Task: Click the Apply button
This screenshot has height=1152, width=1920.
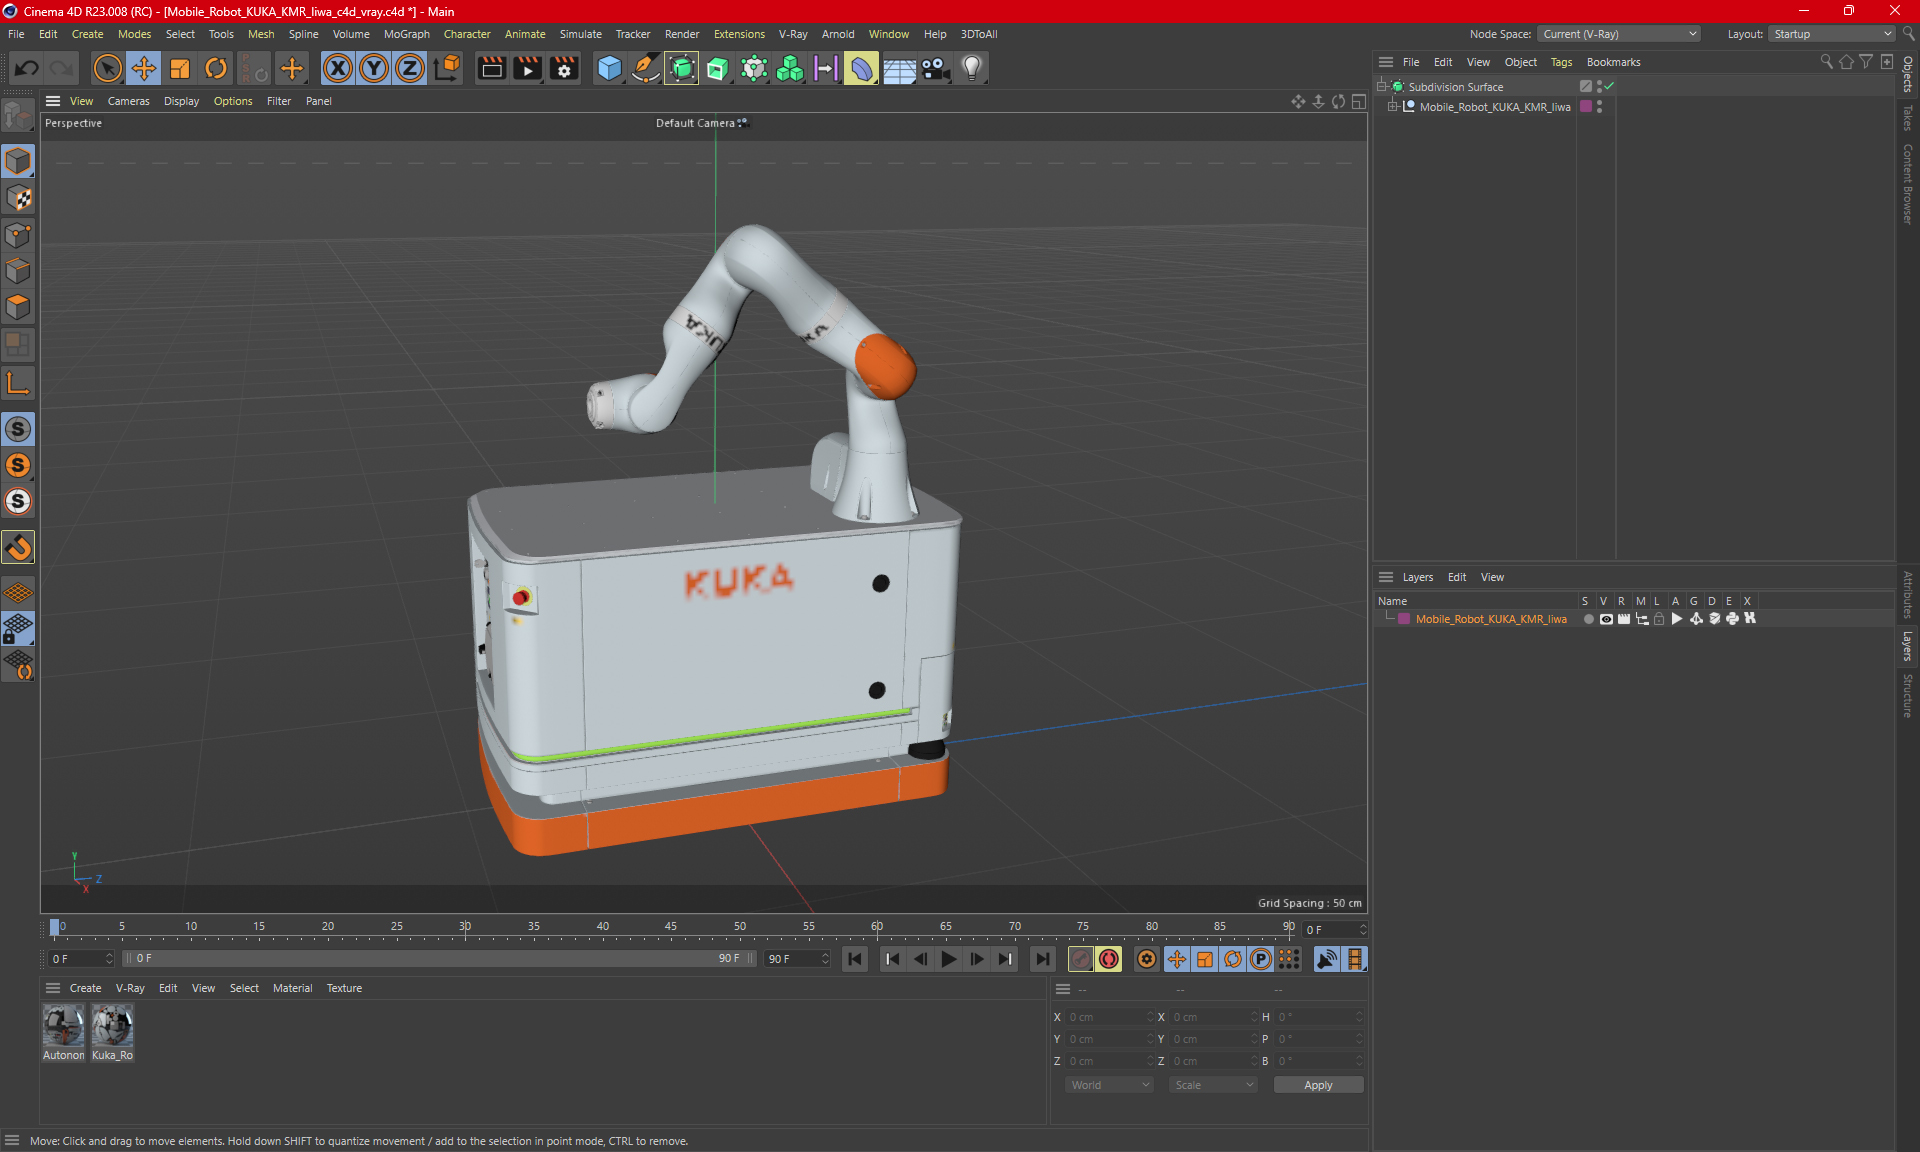Action: [x=1318, y=1085]
